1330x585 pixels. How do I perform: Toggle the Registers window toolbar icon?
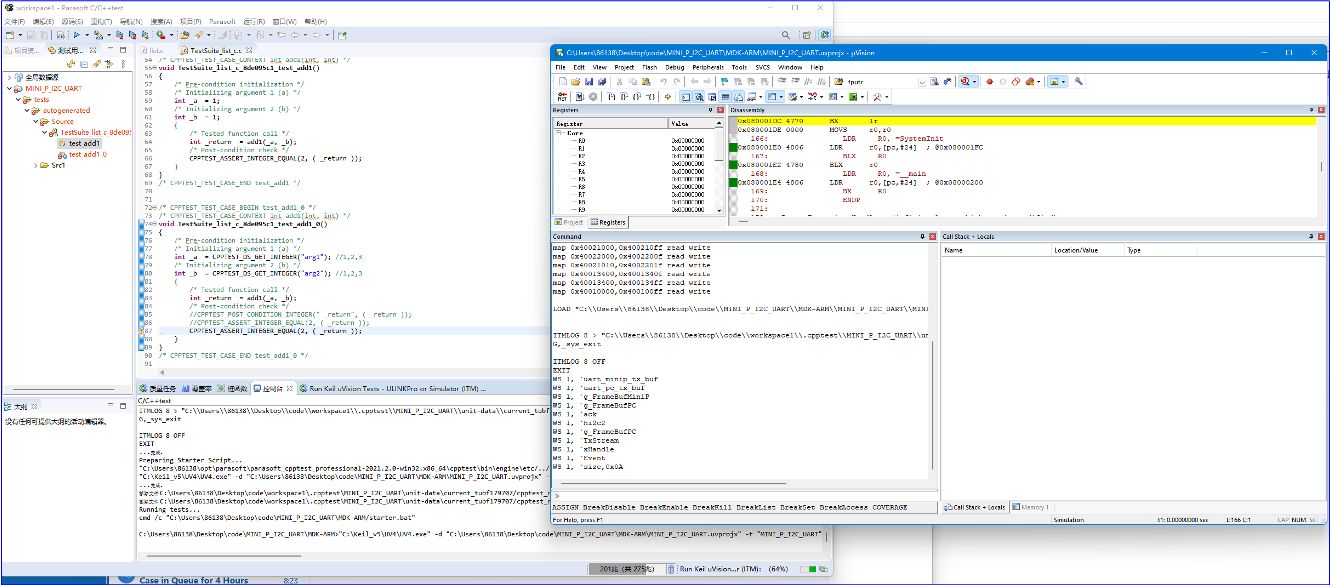725,97
